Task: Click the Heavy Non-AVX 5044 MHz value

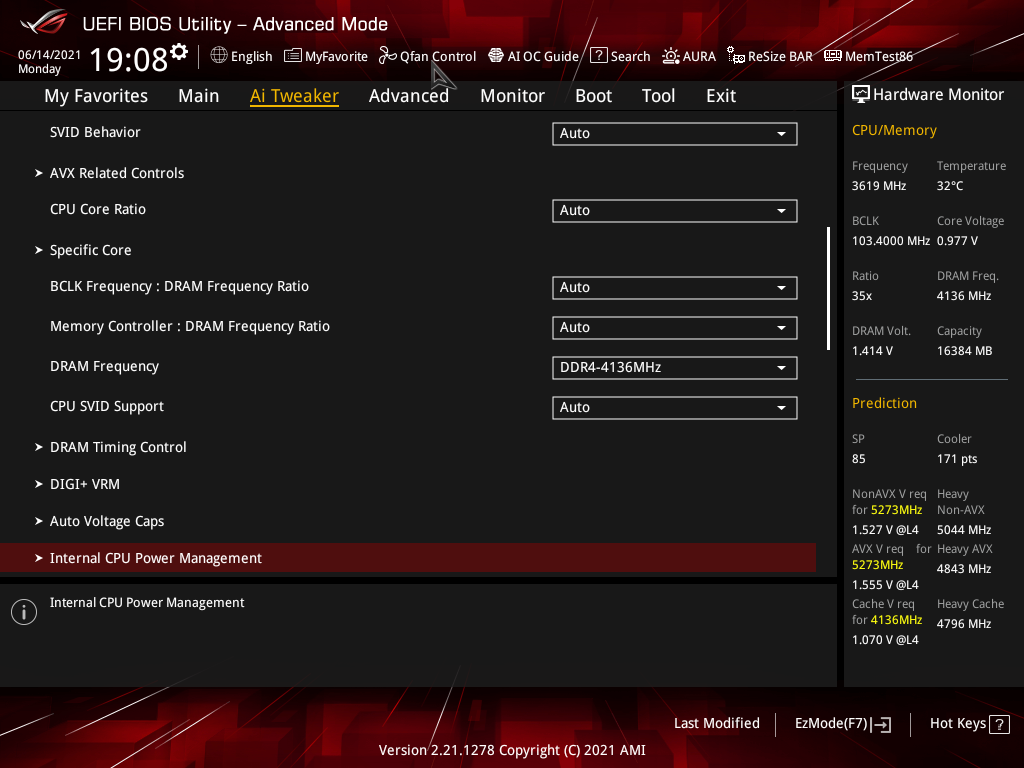Action: coord(964,530)
